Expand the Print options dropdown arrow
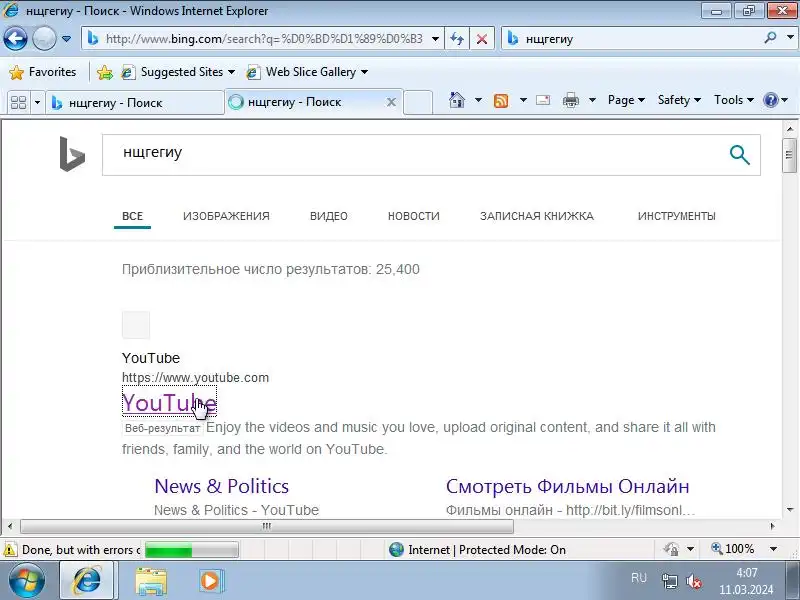The width and height of the screenshot is (800, 600). 592,100
